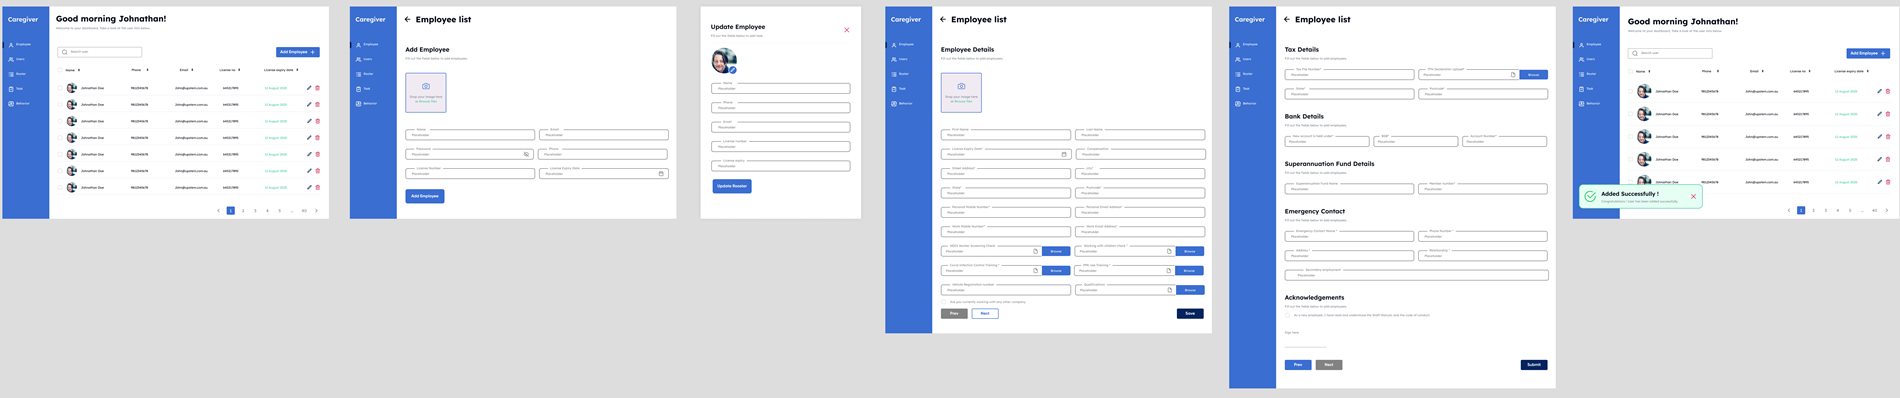
Task: Click back arrow on Add Employee screen
Action: coord(408,19)
